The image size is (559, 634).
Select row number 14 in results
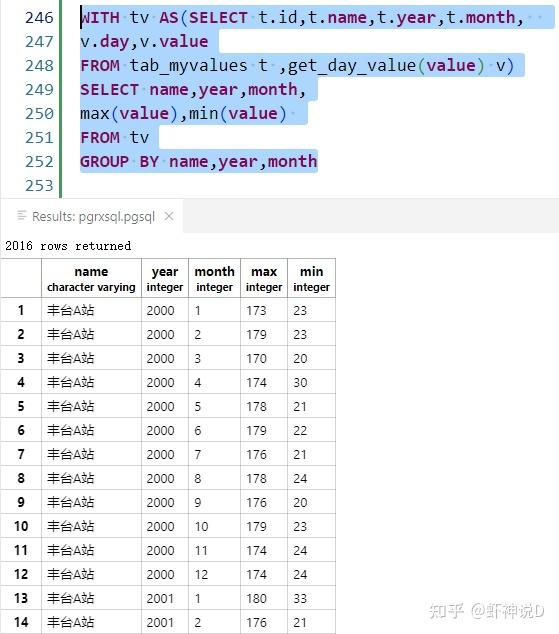21,622
